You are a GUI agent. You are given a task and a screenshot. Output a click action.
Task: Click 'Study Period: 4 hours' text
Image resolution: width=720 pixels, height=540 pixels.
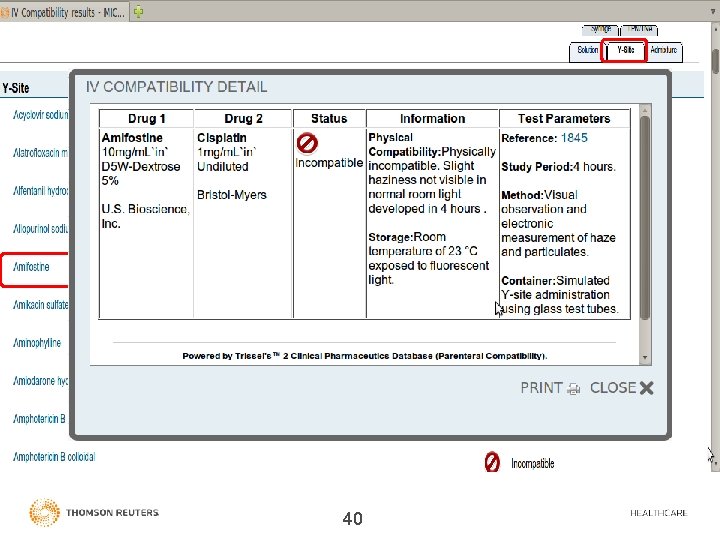coord(558,167)
